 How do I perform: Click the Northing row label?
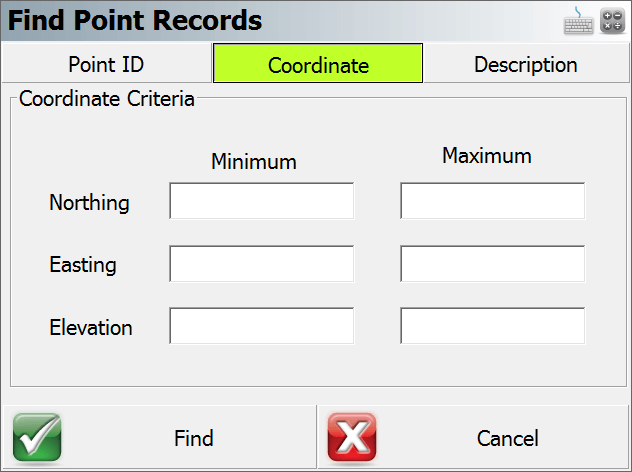click(x=89, y=202)
